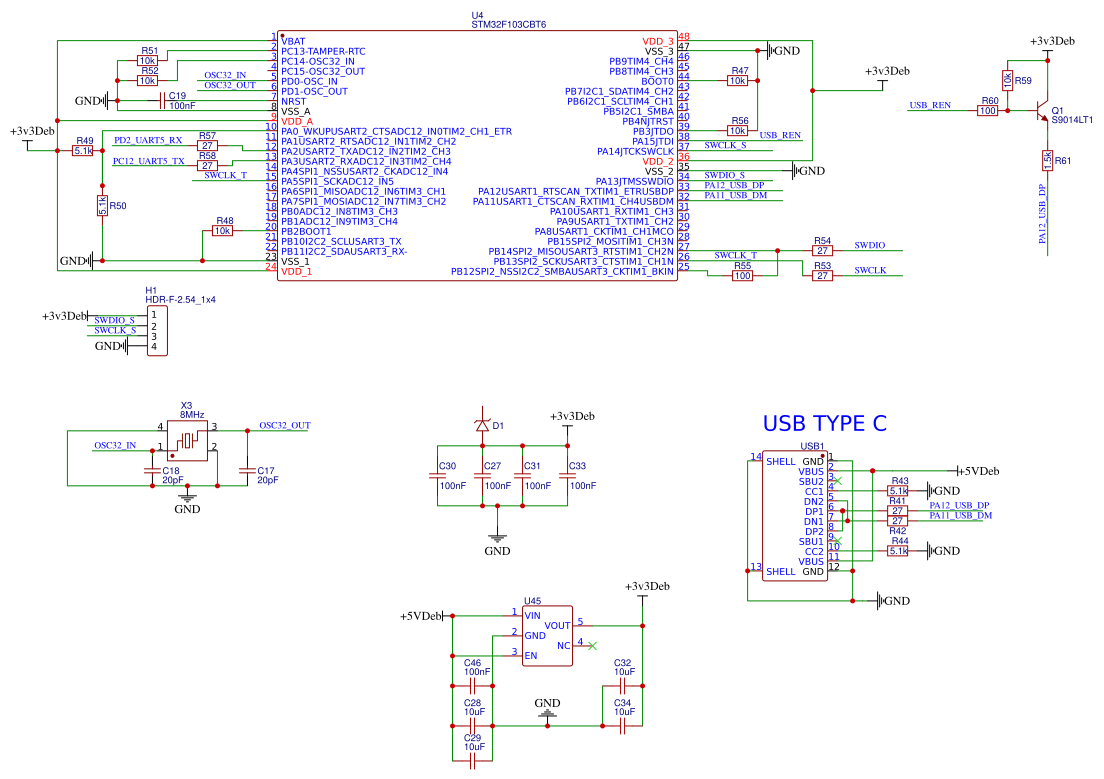The width and height of the screenshot is (1104, 779).
Task: Click the D1 diode symbol
Action: 483,425
